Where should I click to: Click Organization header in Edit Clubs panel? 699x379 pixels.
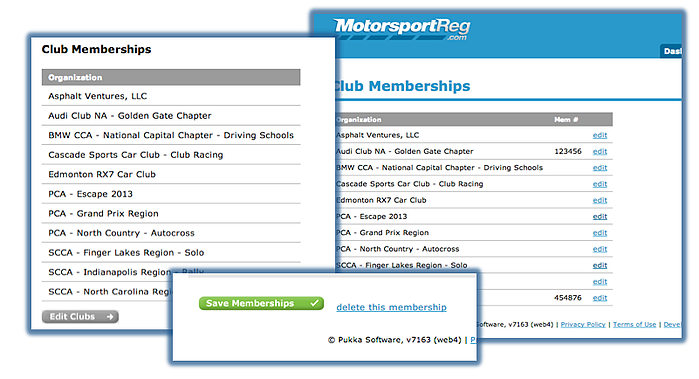coord(75,77)
